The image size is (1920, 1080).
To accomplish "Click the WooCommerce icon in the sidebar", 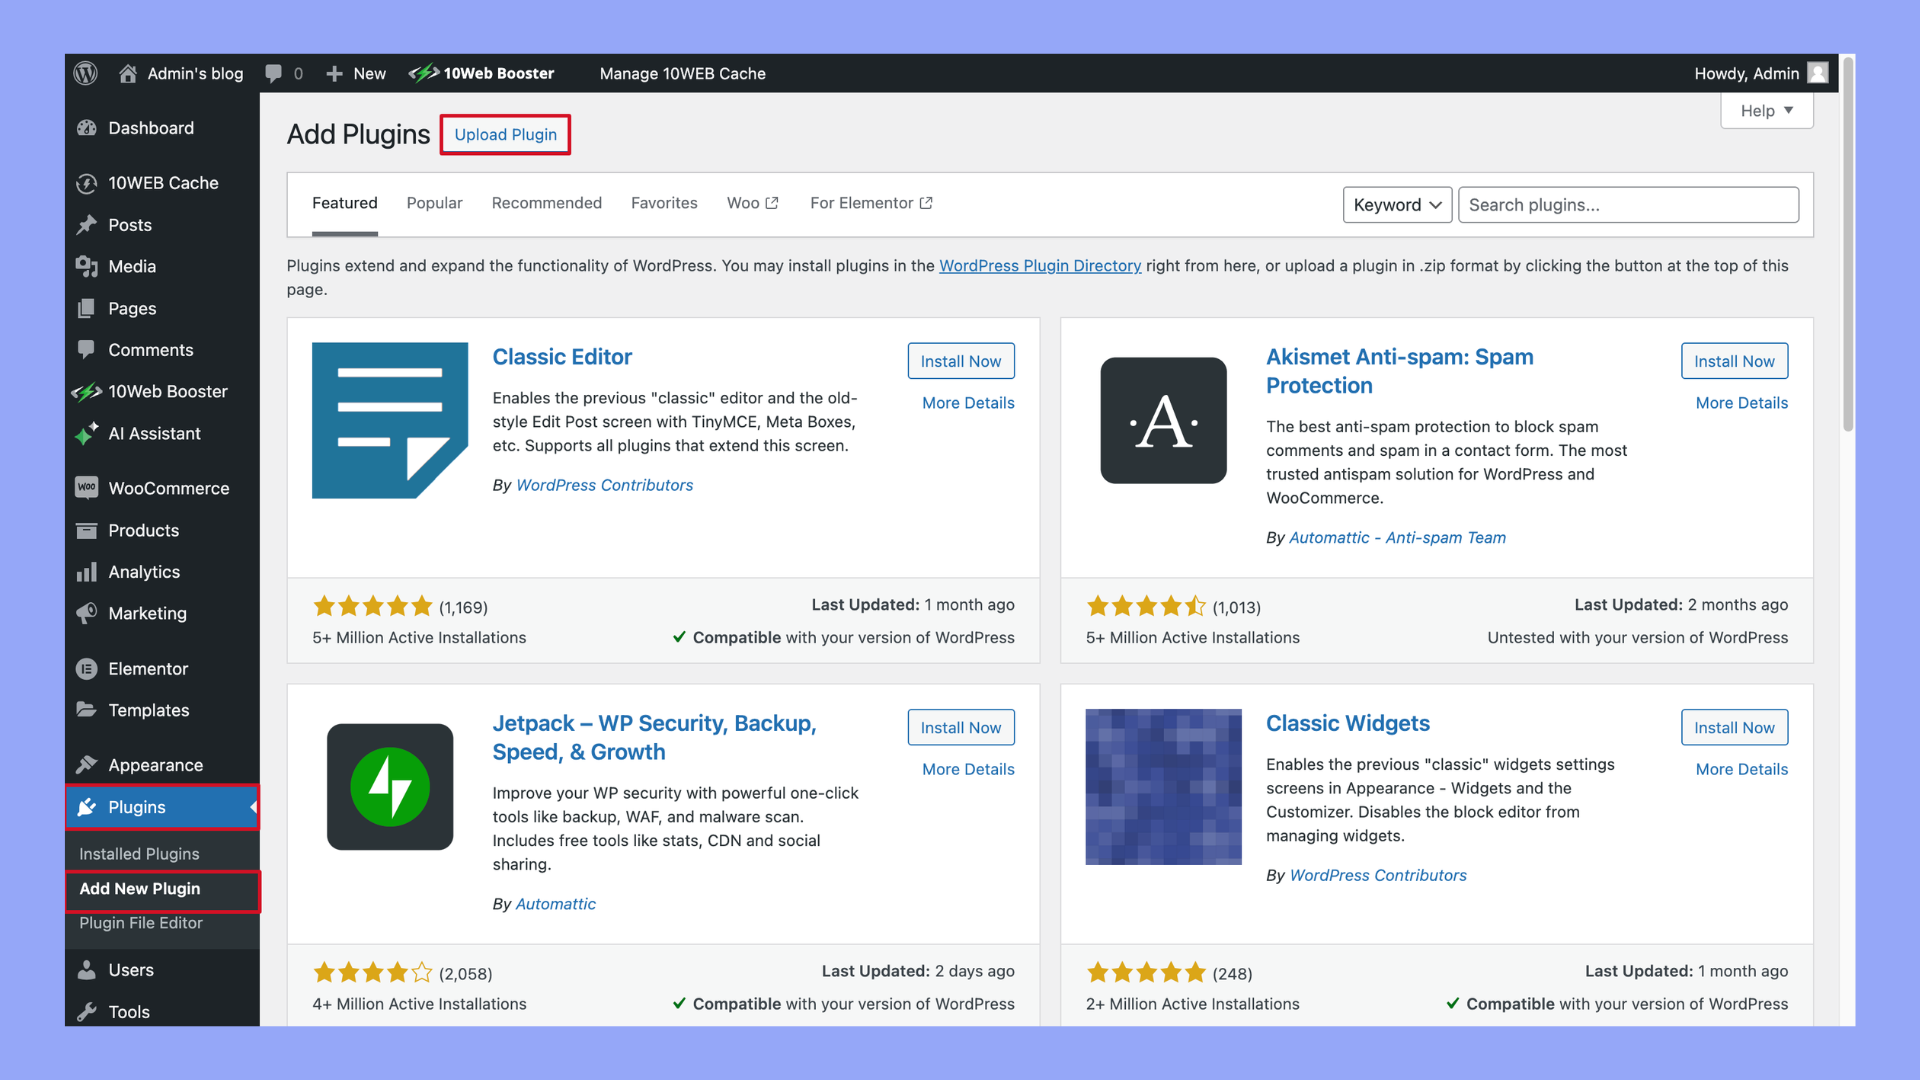I will pyautogui.click(x=87, y=488).
